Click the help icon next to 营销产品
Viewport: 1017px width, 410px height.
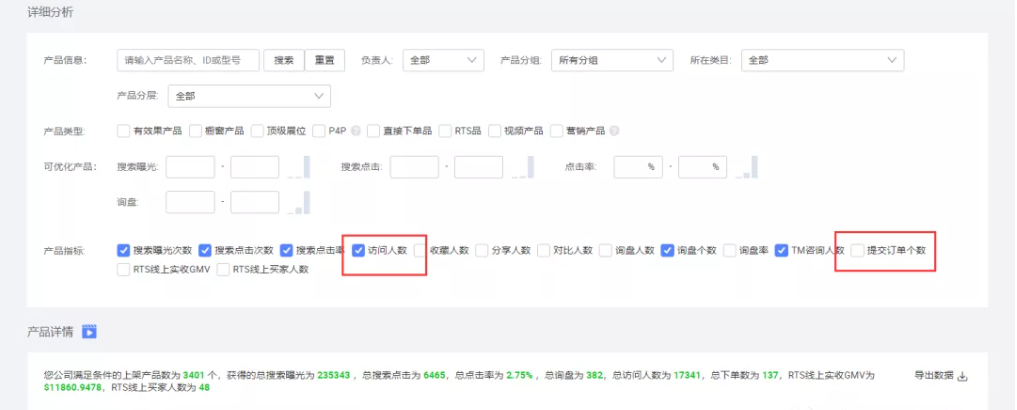pos(614,131)
